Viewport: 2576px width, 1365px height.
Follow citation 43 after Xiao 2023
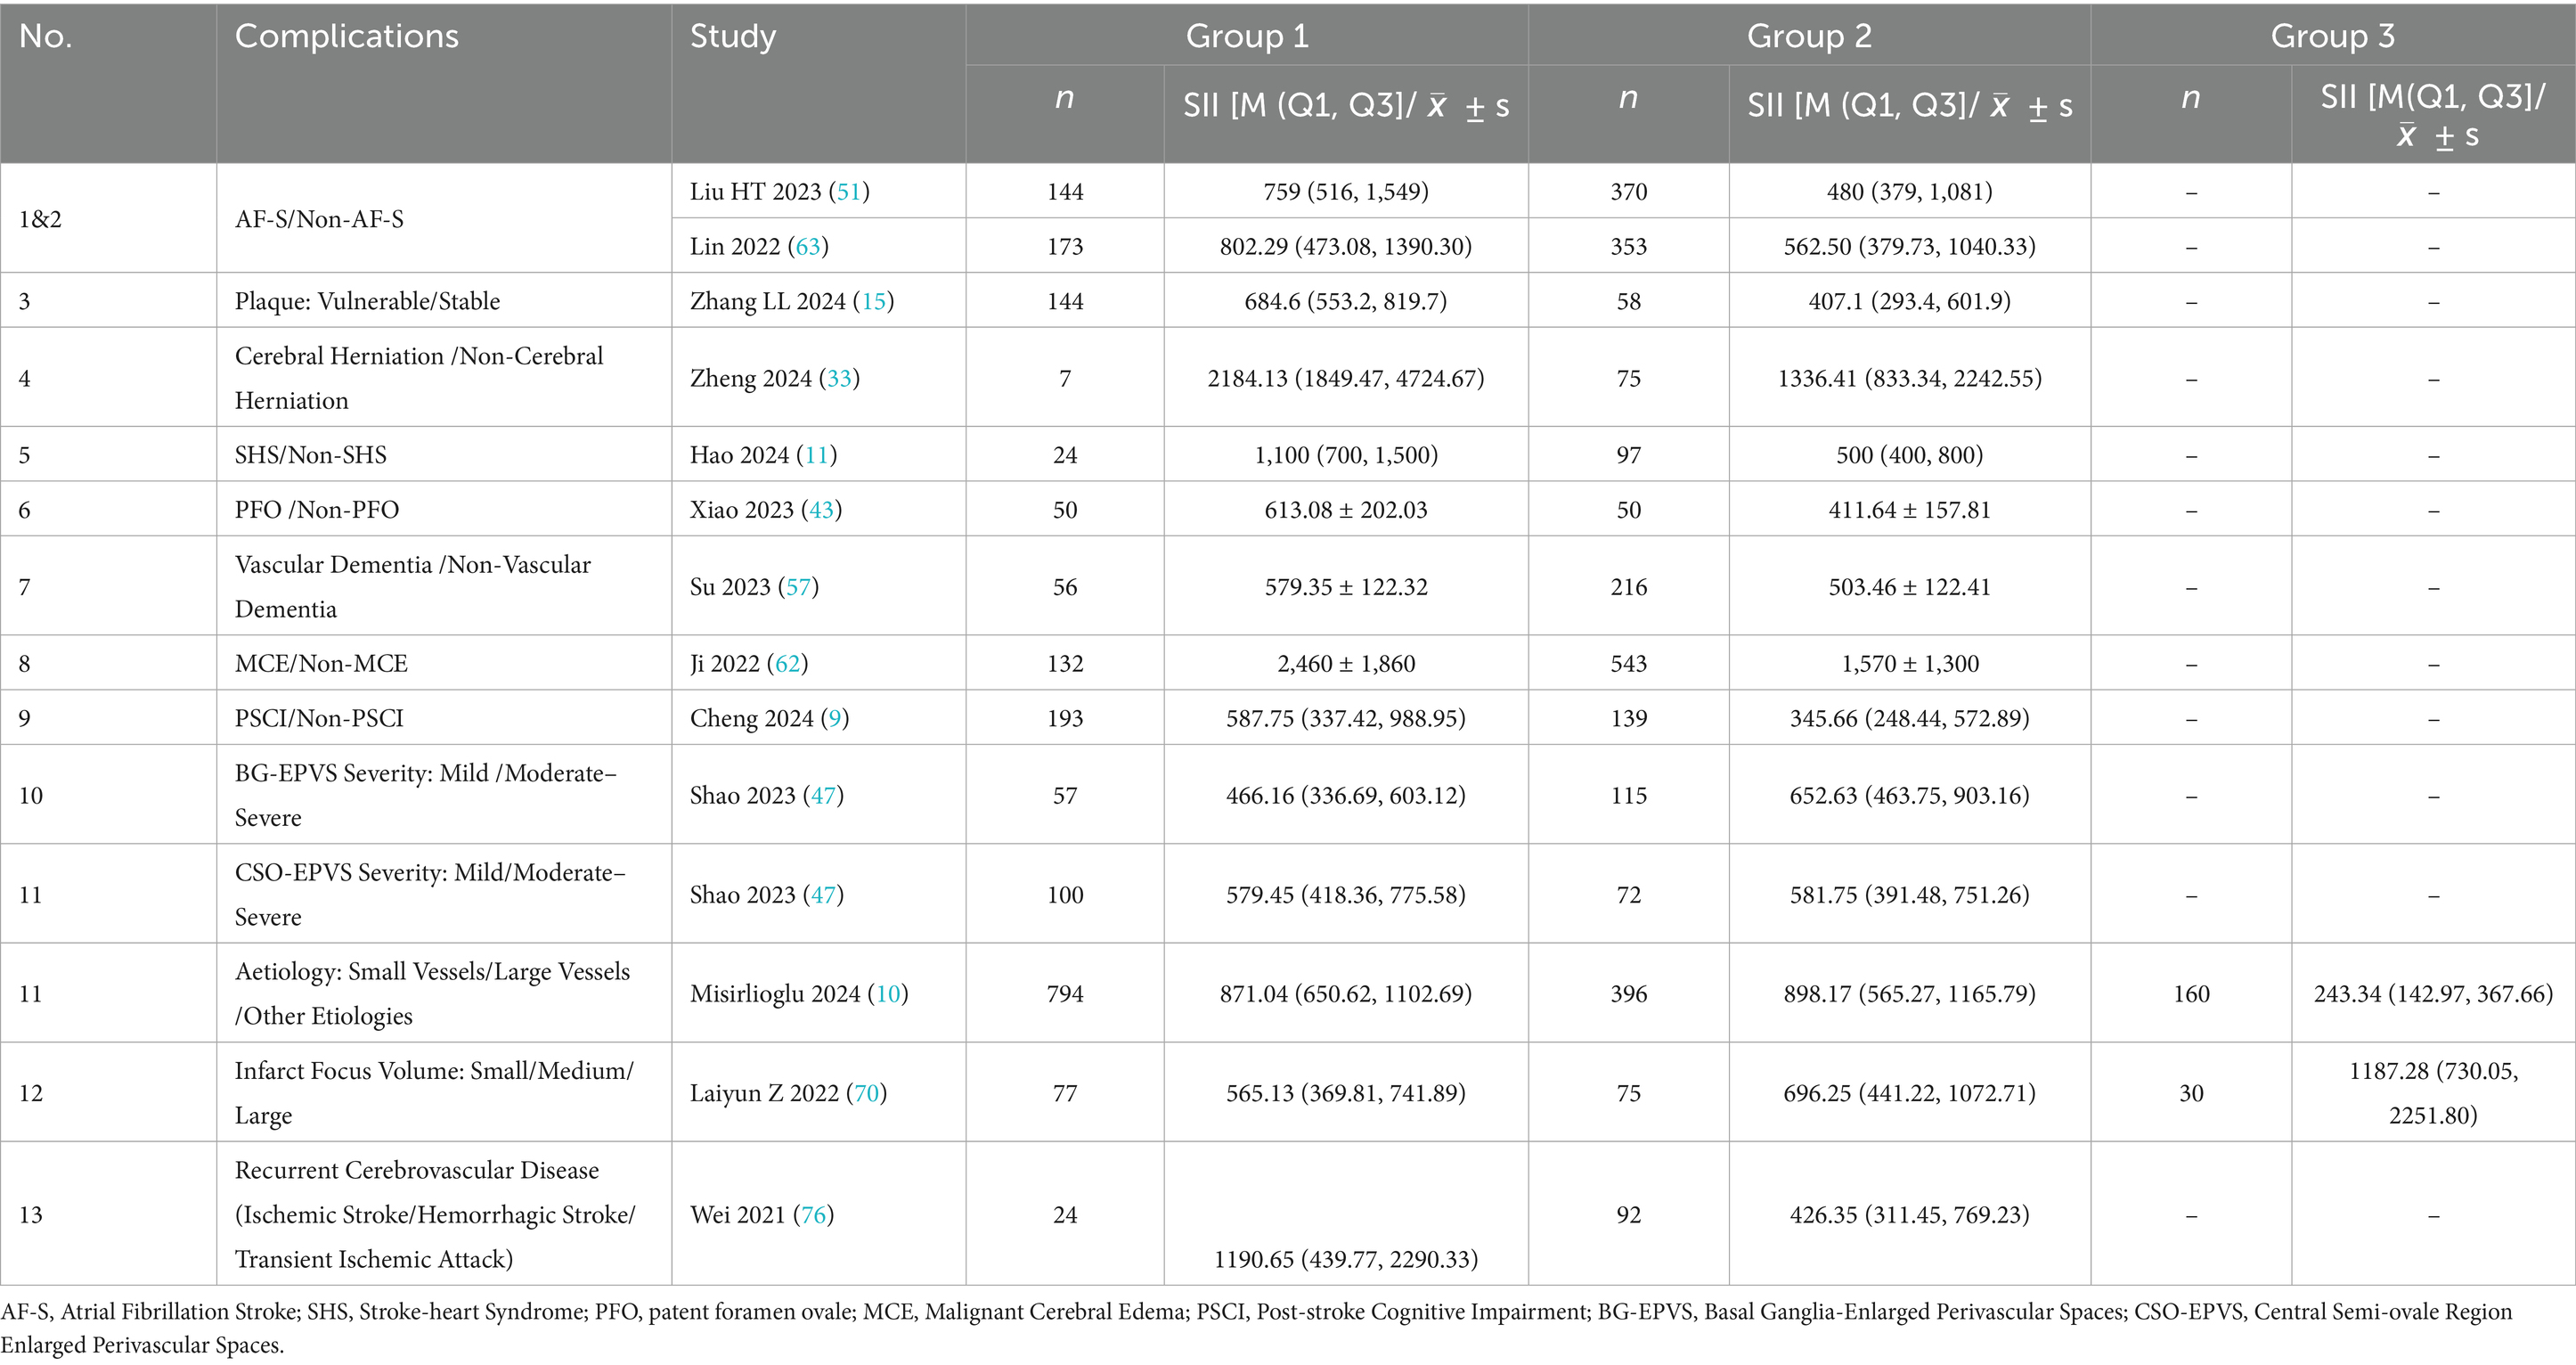[x=821, y=510]
